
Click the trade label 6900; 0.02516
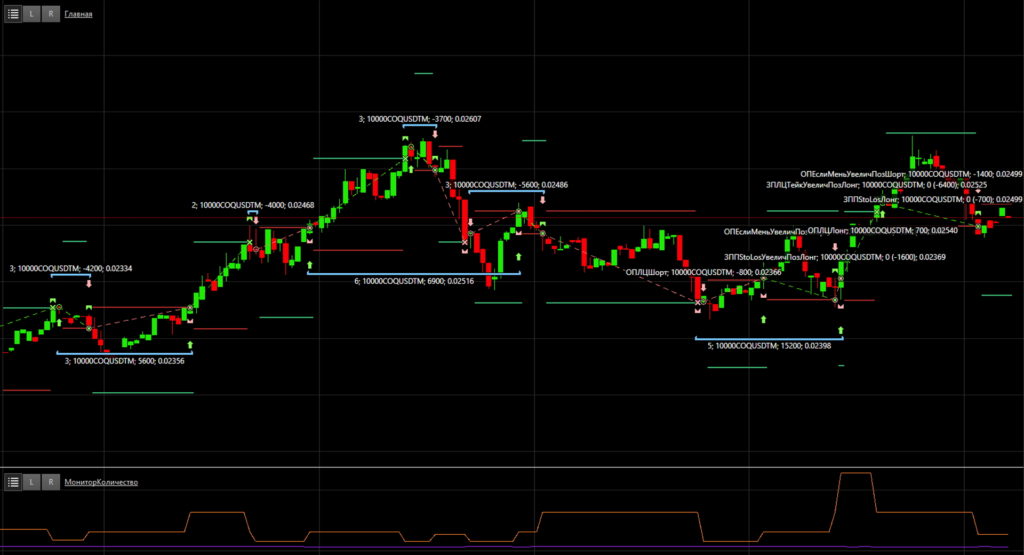click(413, 281)
